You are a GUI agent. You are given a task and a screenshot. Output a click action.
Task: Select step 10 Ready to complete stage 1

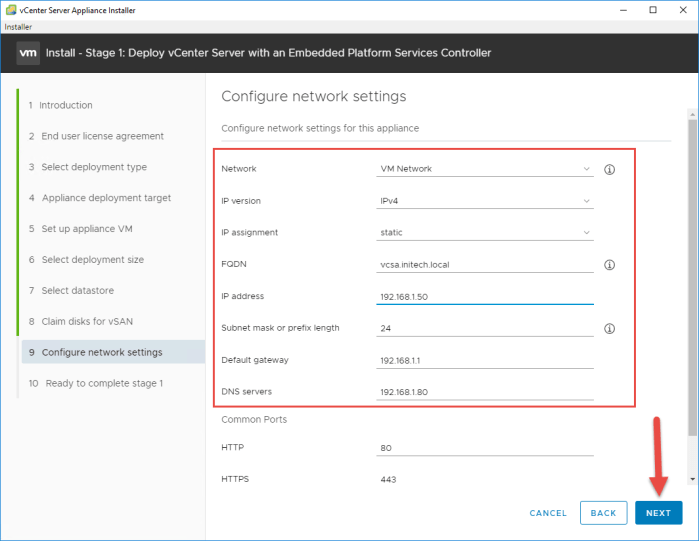(96, 383)
